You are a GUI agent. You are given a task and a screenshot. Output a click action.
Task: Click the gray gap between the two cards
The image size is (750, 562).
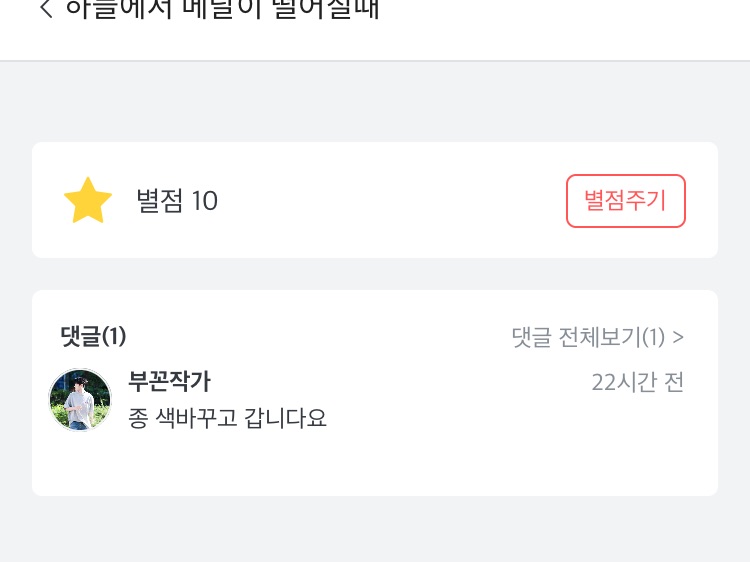tap(375, 274)
